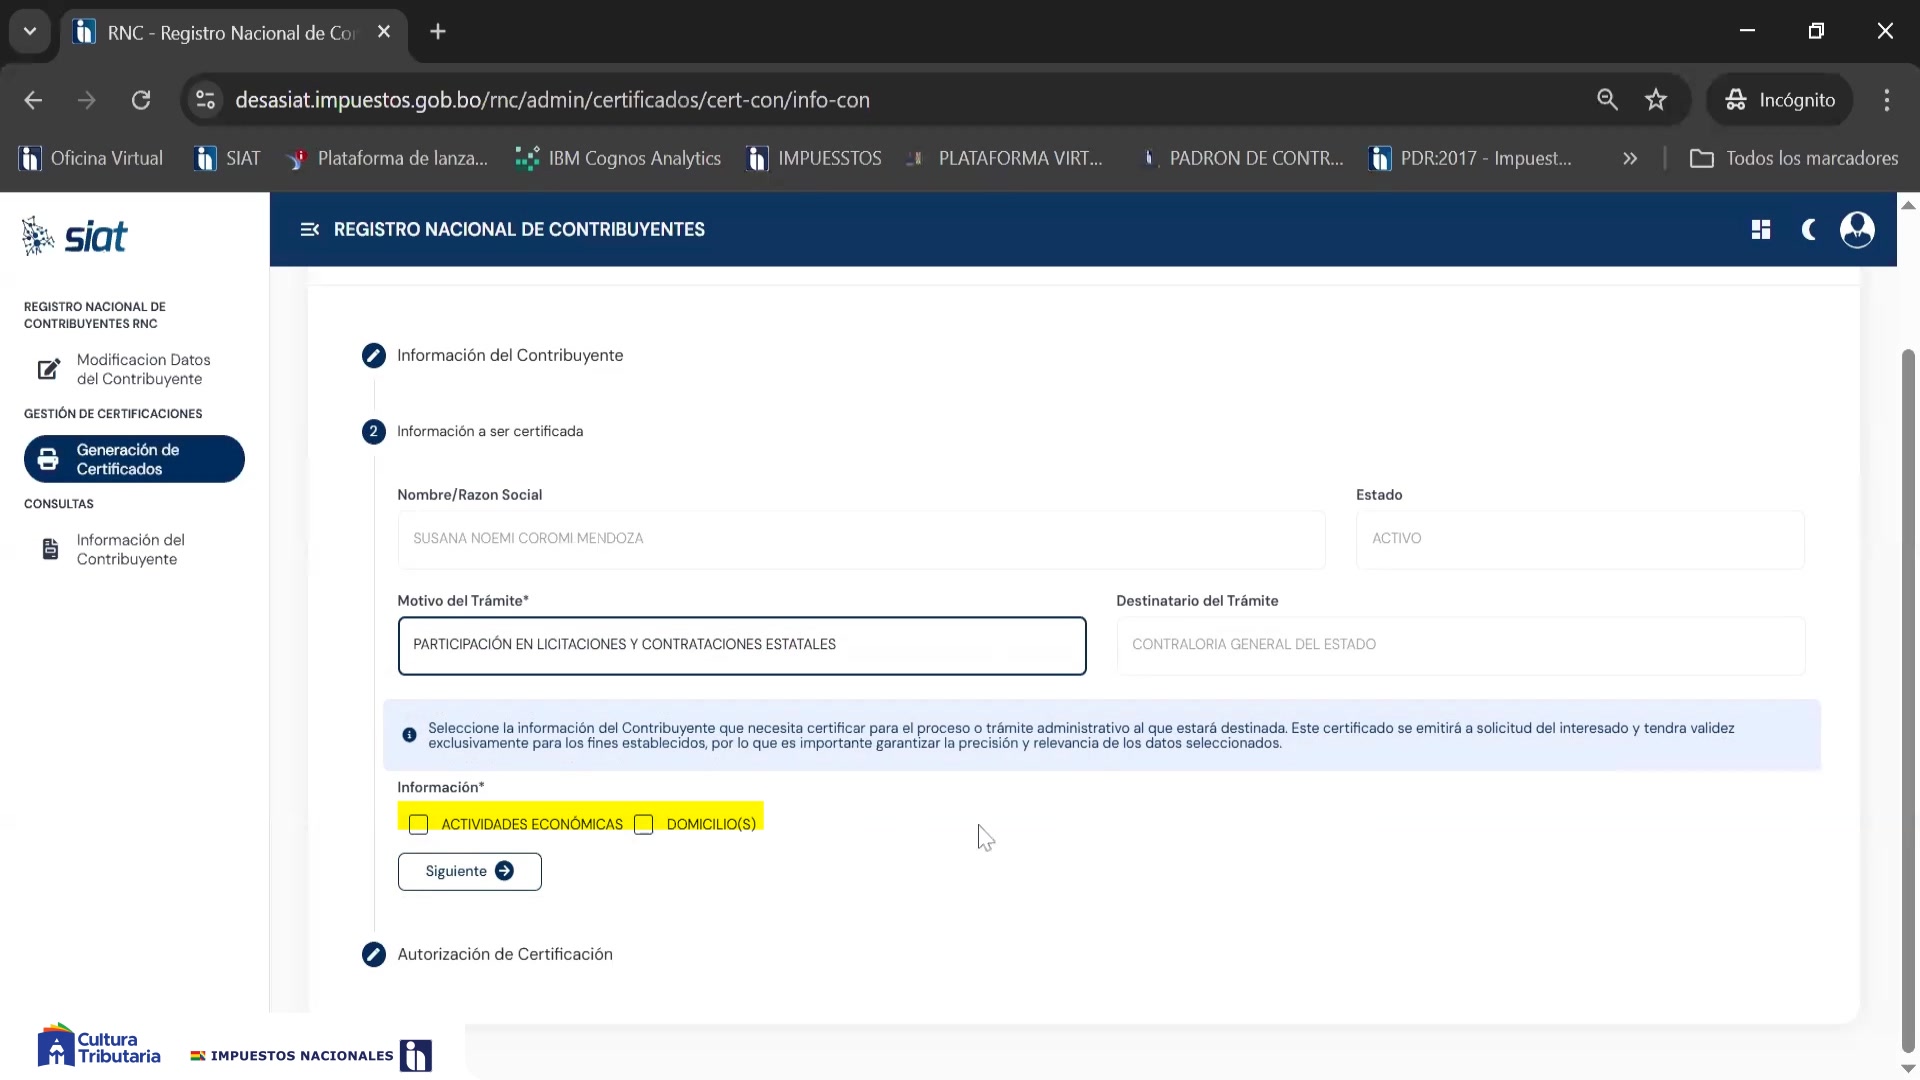
Task: Select Generación de Certificados menu item
Action: click(134, 459)
